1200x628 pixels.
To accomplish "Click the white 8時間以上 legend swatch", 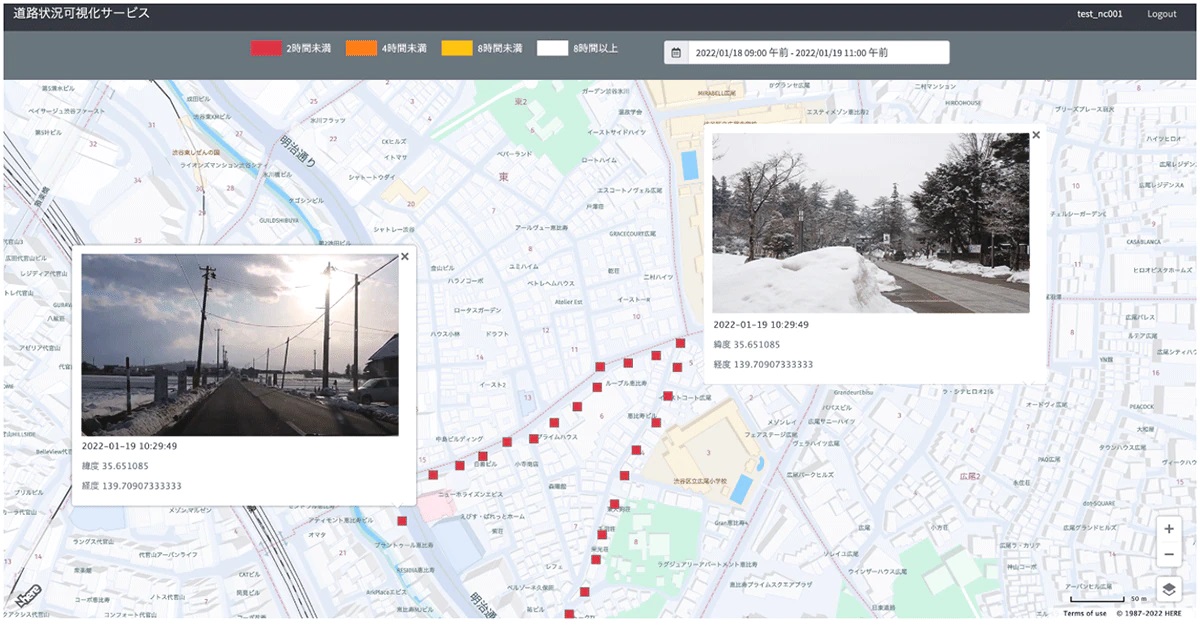I will point(552,48).
